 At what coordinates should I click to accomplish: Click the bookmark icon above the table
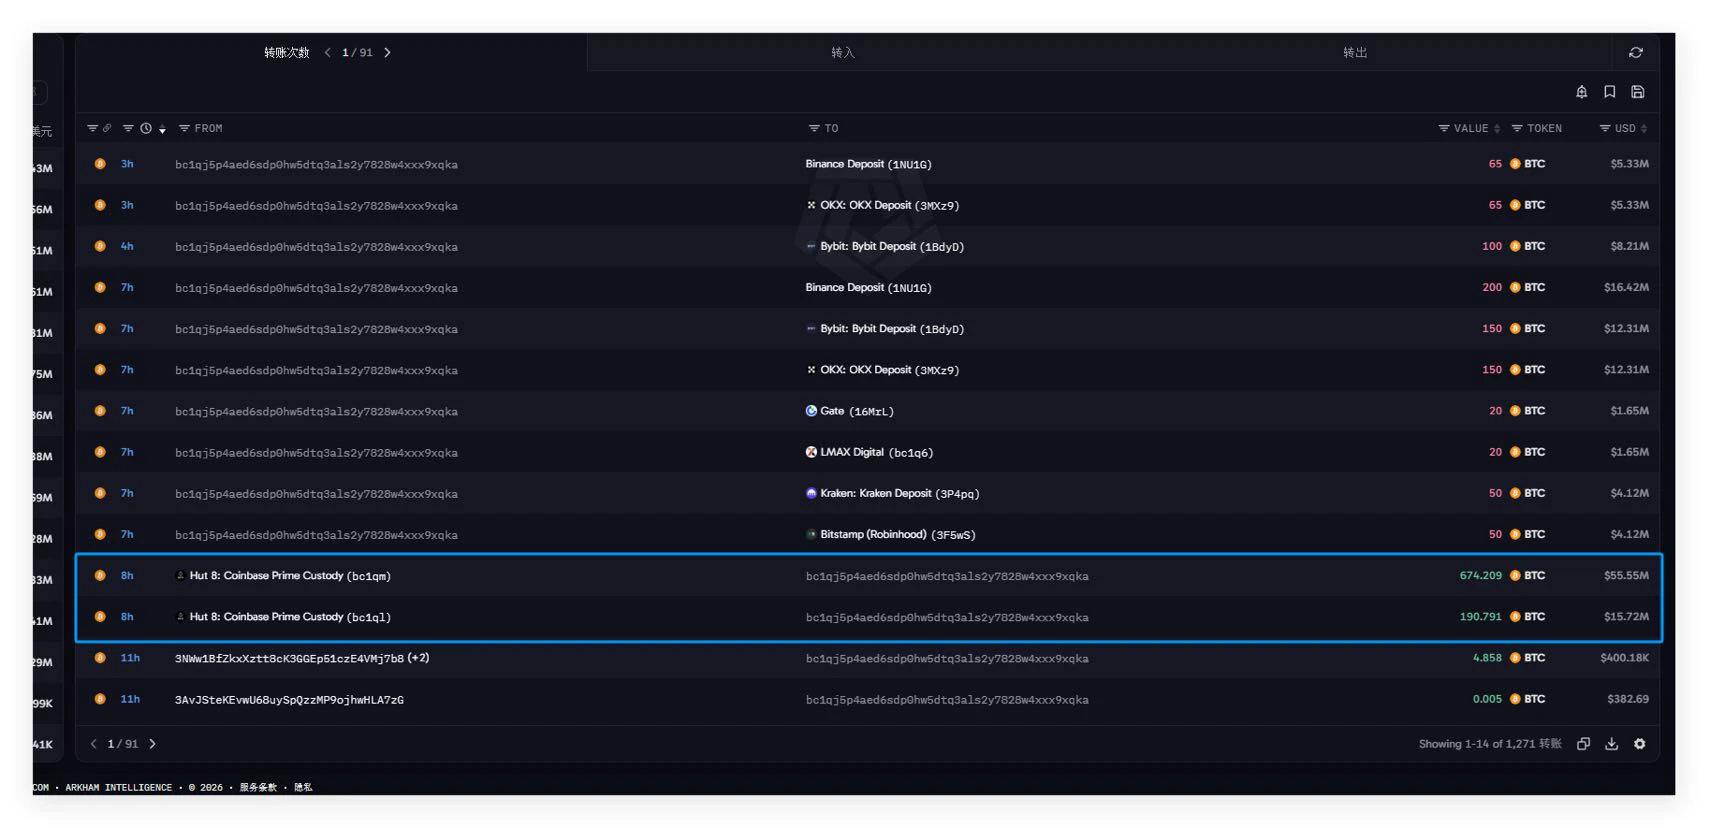click(x=1609, y=92)
